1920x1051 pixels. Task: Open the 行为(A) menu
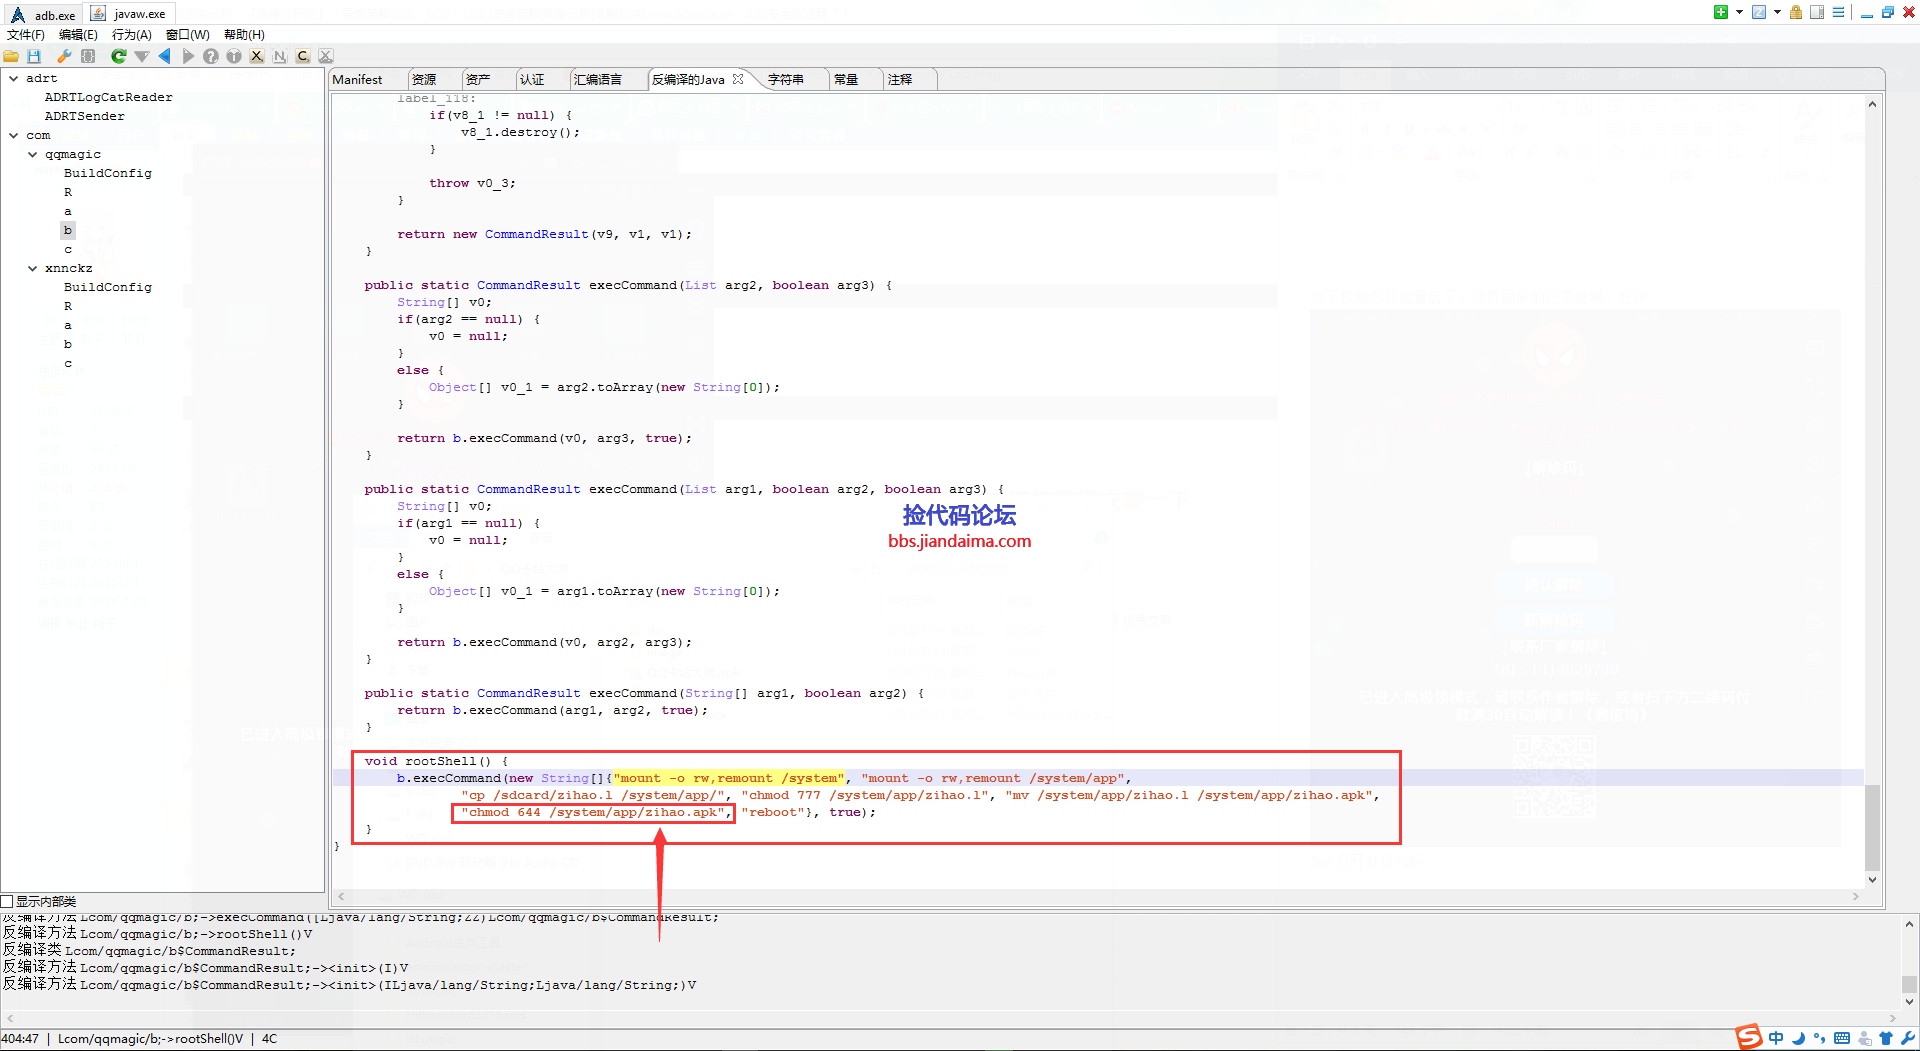(x=132, y=34)
